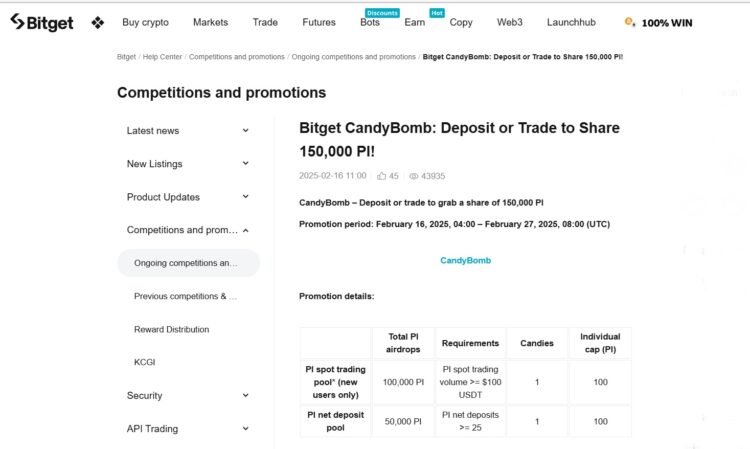Select Security sidebar label

[x=144, y=395]
